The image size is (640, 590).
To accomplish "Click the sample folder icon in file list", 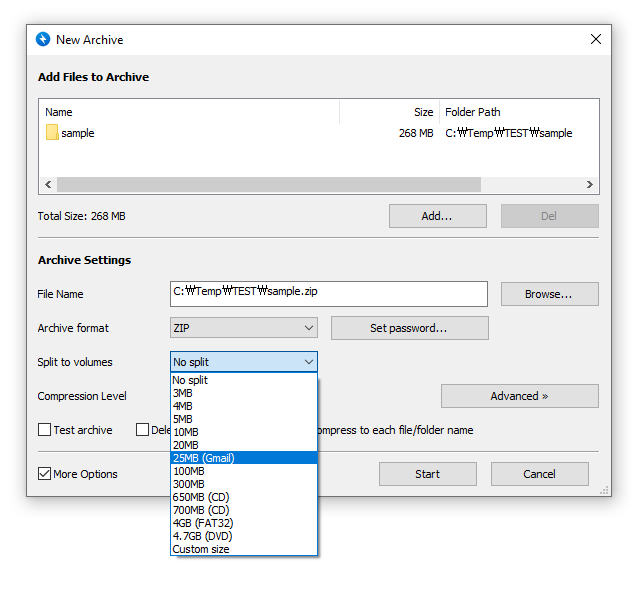I will pyautogui.click(x=52, y=133).
